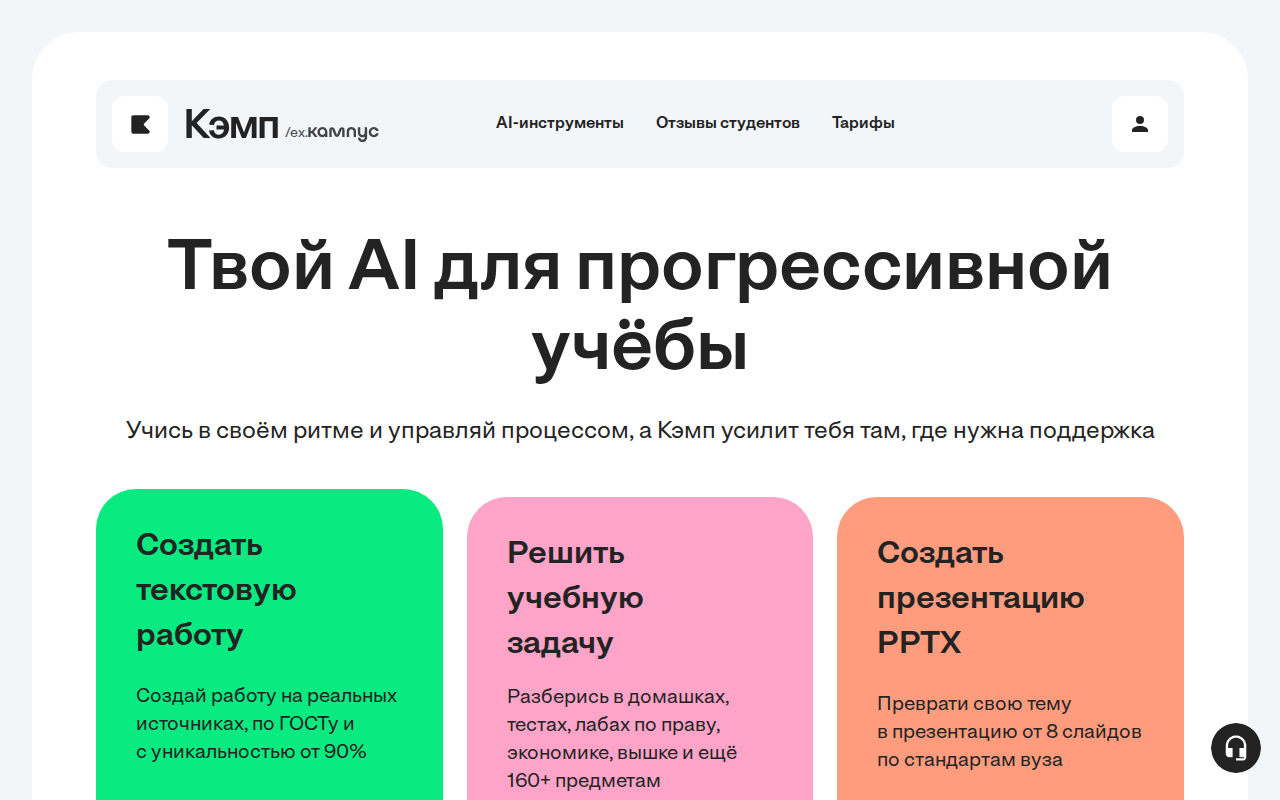Click the Кэмп brand name text
1280x800 pixels.
230,125
